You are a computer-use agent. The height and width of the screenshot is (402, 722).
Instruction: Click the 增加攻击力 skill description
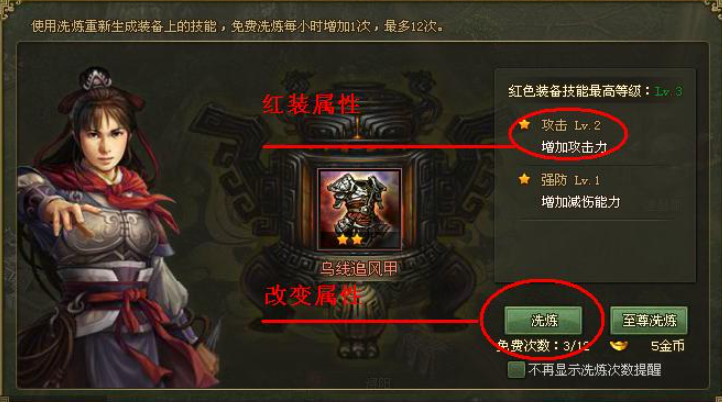[x=574, y=147]
